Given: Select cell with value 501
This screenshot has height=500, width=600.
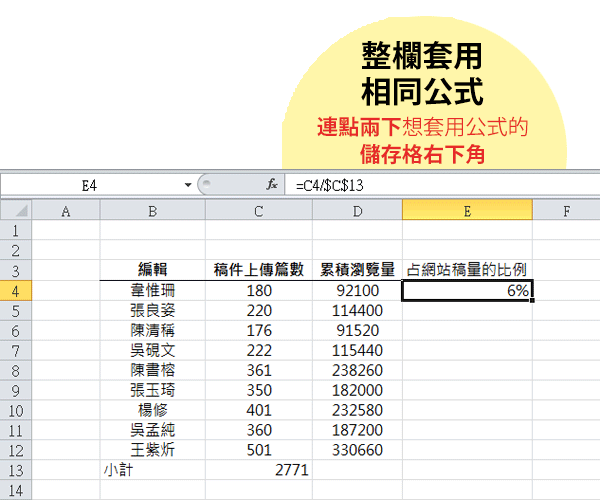Looking at the screenshot, I should tap(259, 450).
